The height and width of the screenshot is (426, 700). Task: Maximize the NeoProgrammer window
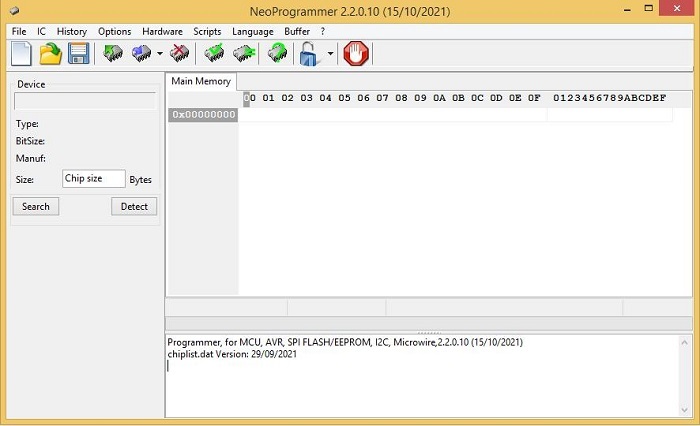pyautogui.click(x=649, y=8)
